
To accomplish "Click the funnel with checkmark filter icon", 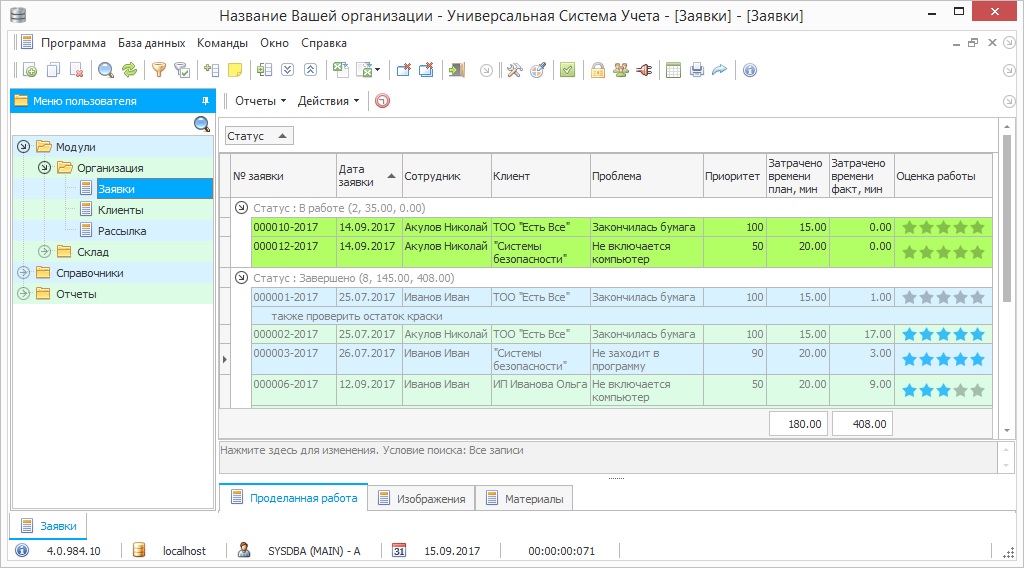I will coord(182,71).
